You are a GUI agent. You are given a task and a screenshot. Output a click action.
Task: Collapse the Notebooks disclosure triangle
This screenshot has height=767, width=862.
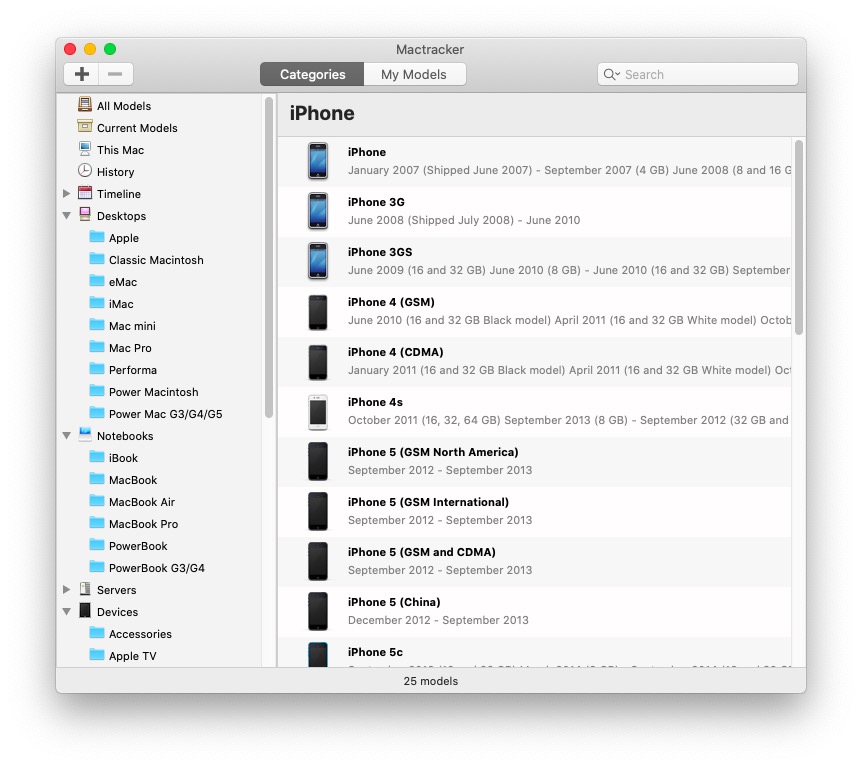[x=67, y=435]
